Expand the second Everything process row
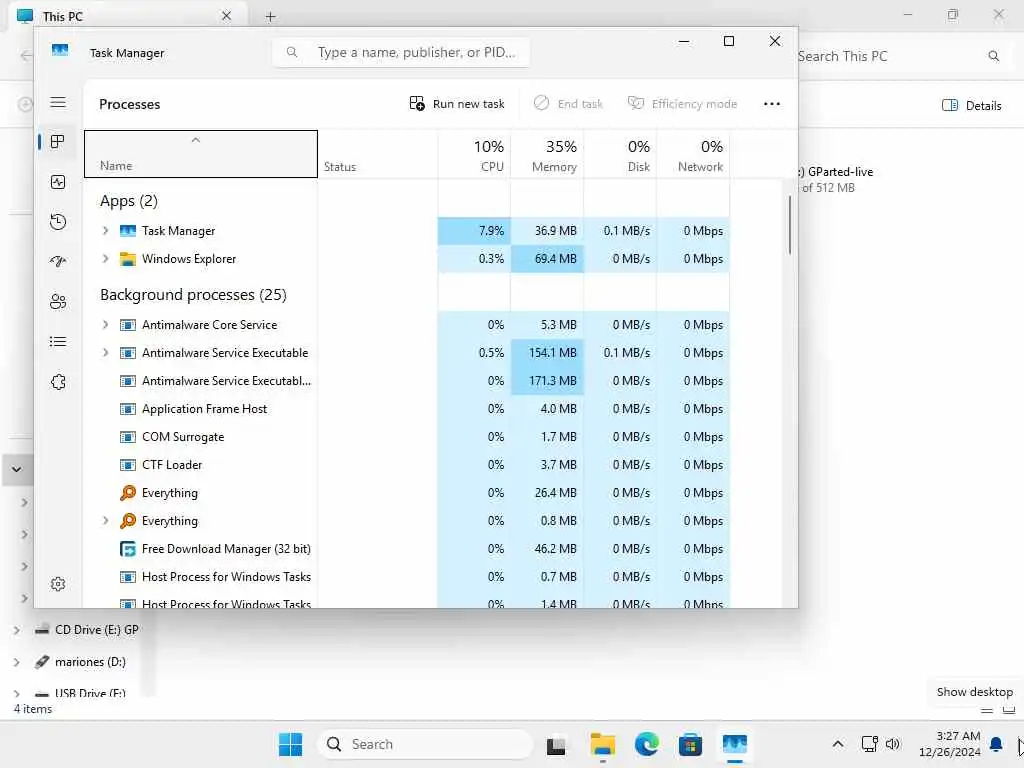 (x=106, y=520)
